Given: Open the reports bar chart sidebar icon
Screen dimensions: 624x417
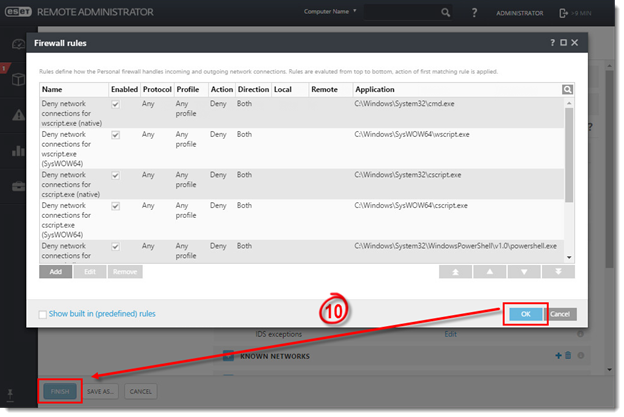Looking at the screenshot, I should point(18,150).
